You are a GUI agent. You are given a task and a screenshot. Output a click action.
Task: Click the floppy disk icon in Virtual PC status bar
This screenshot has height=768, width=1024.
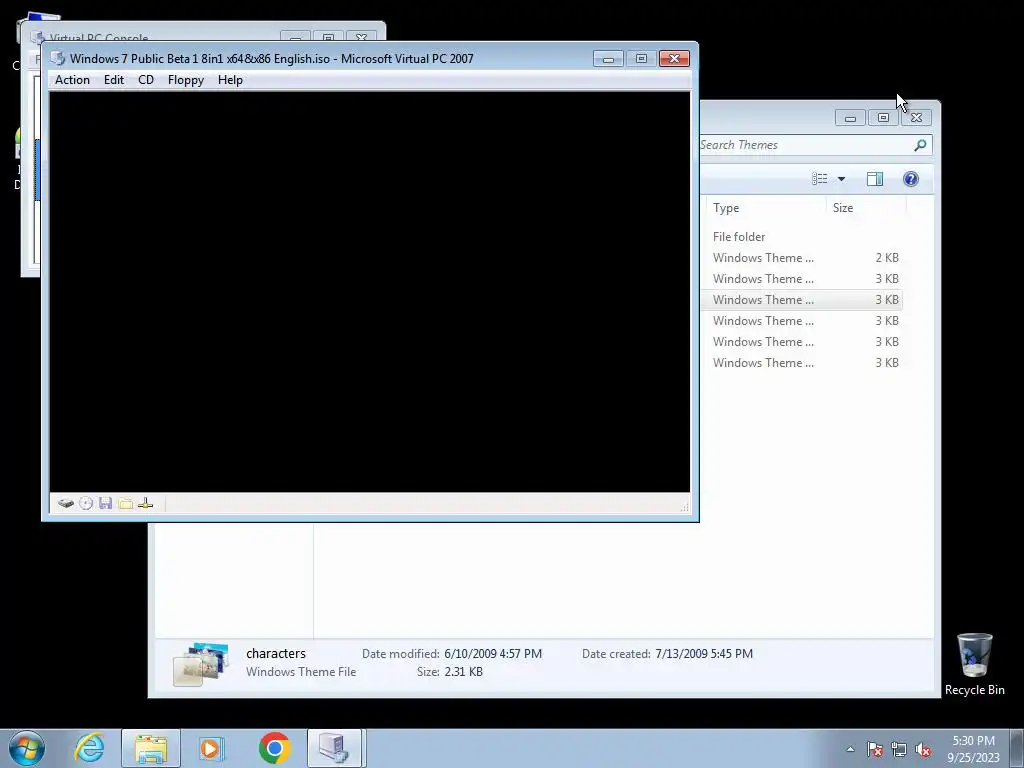click(106, 504)
